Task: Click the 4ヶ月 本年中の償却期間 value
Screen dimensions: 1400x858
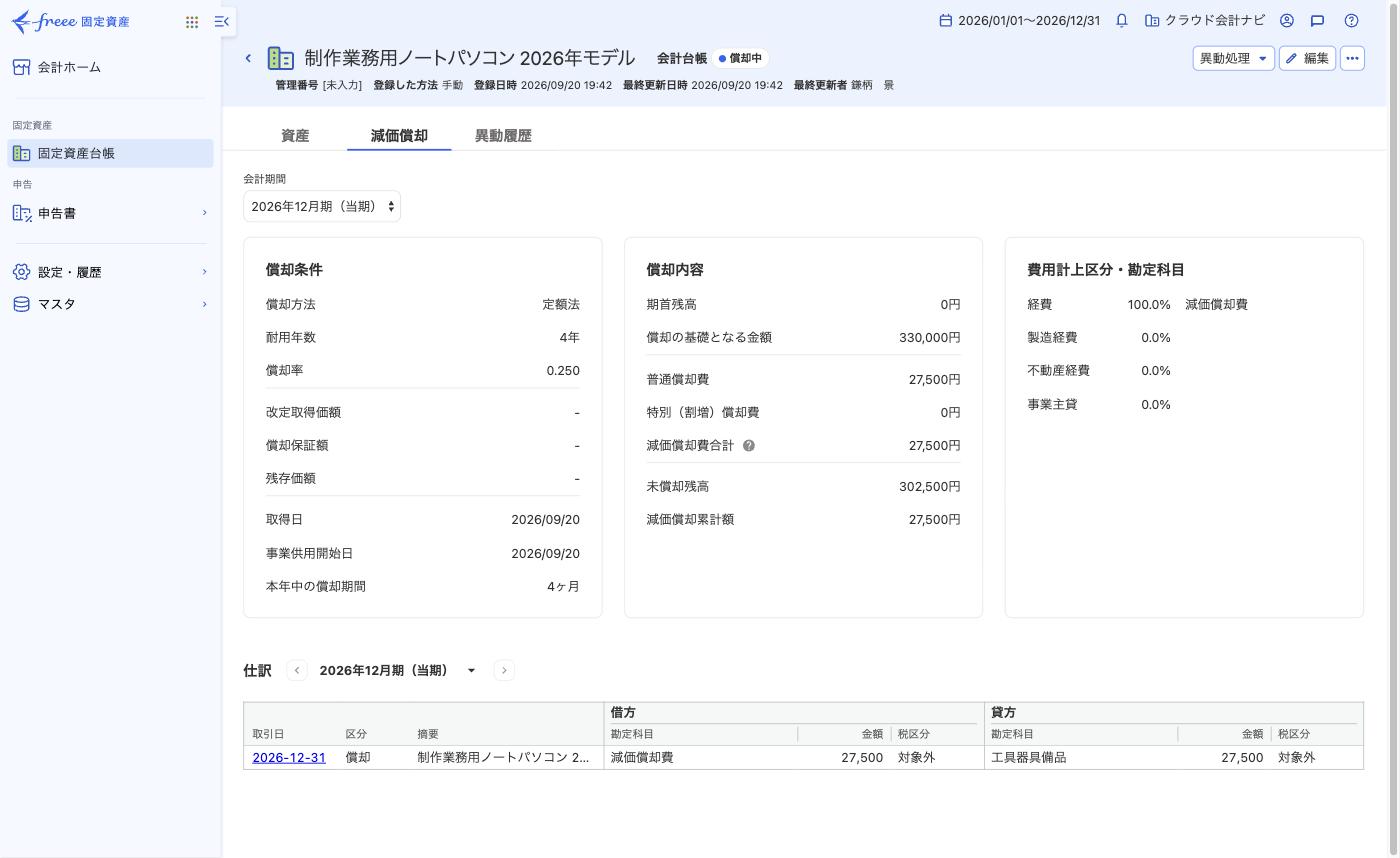Action: [563, 587]
